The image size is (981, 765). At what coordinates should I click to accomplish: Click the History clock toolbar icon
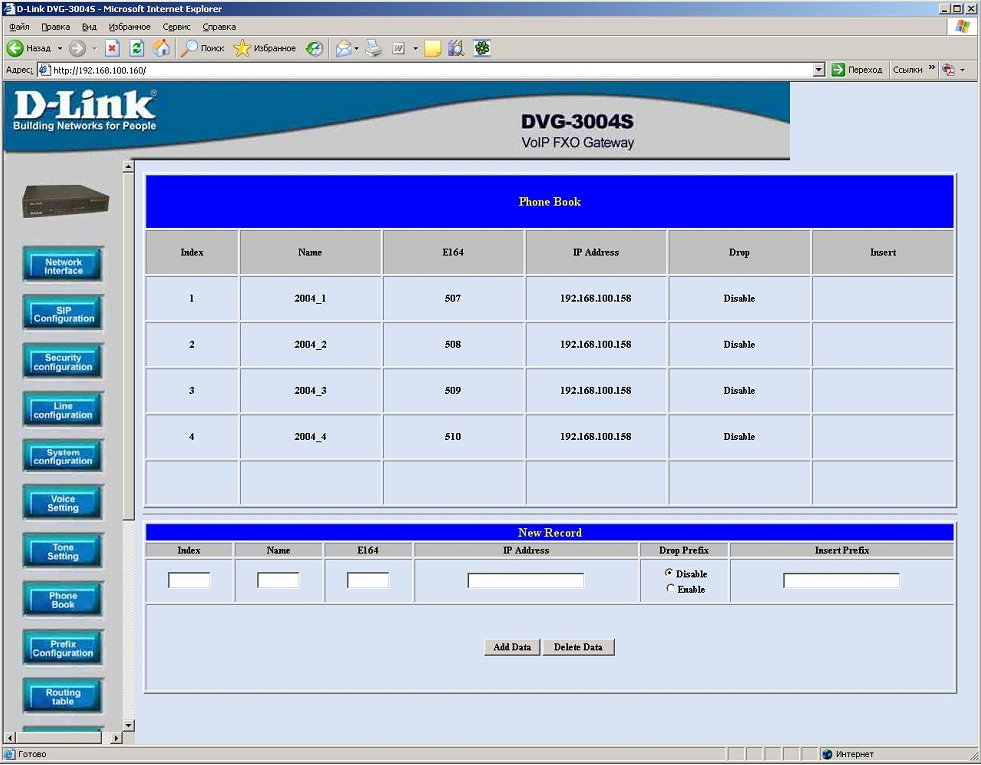coord(314,48)
